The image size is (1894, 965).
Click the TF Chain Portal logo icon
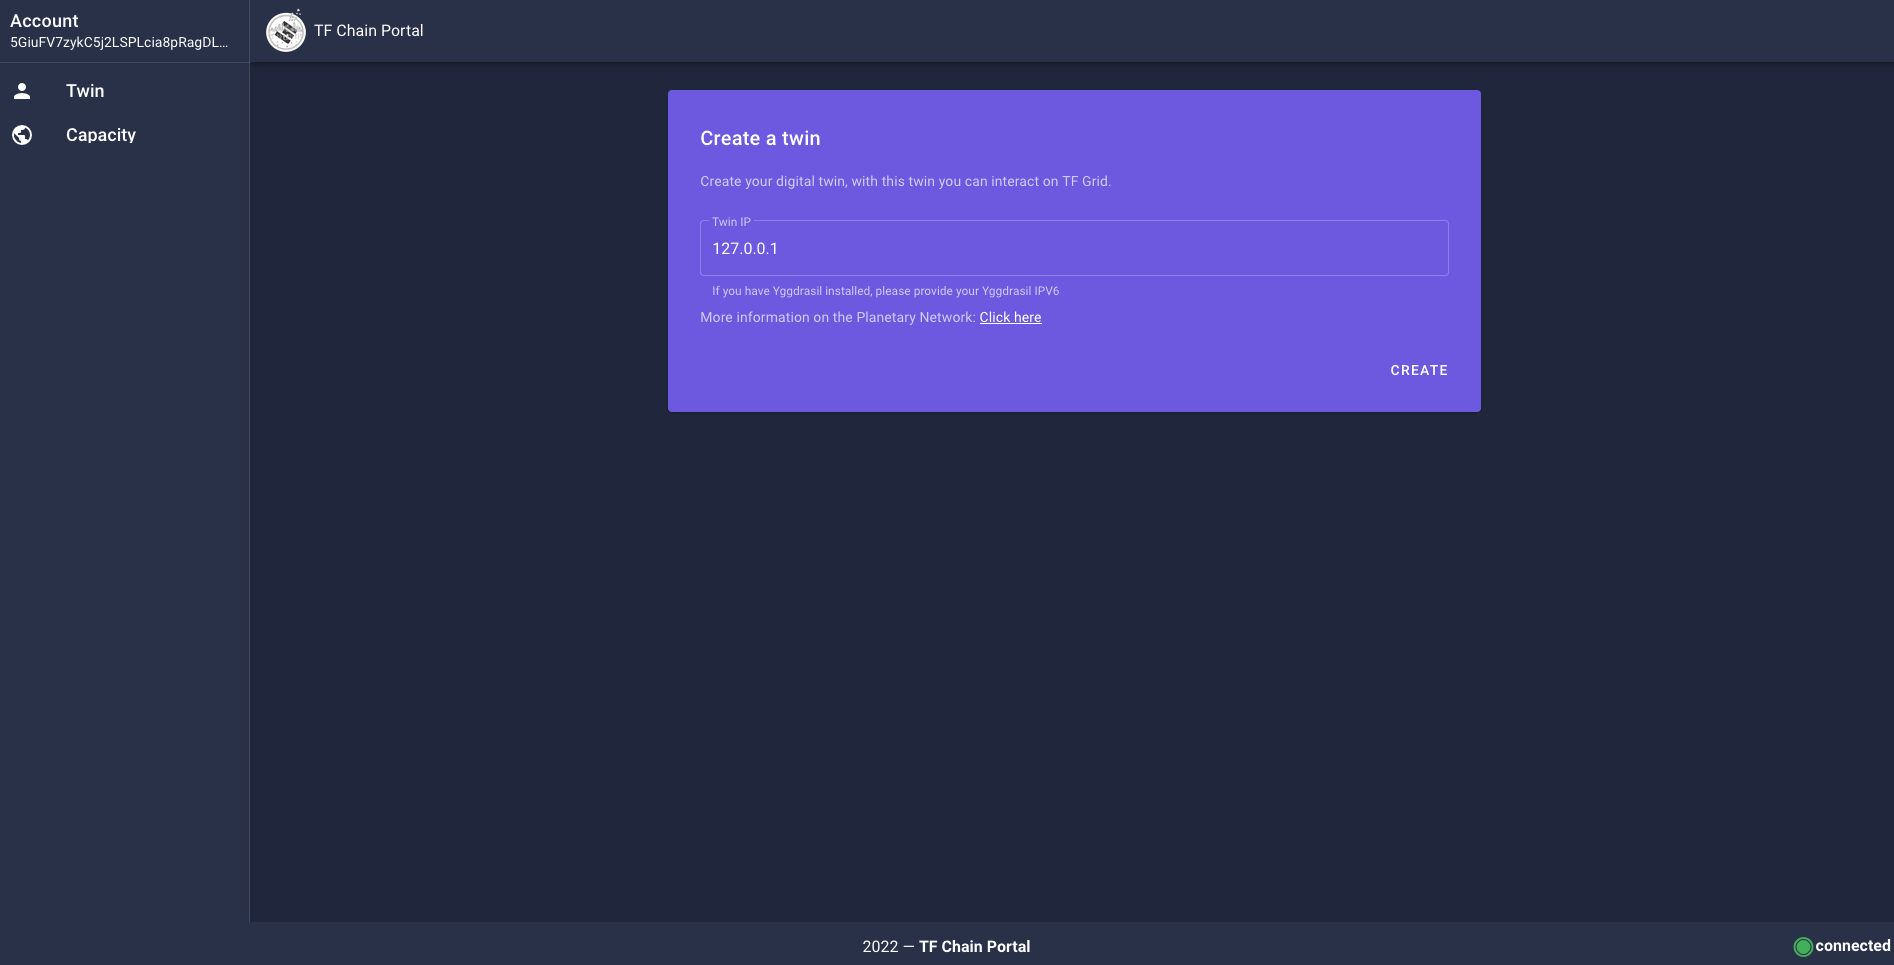pyautogui.click(x=286, y=31)
